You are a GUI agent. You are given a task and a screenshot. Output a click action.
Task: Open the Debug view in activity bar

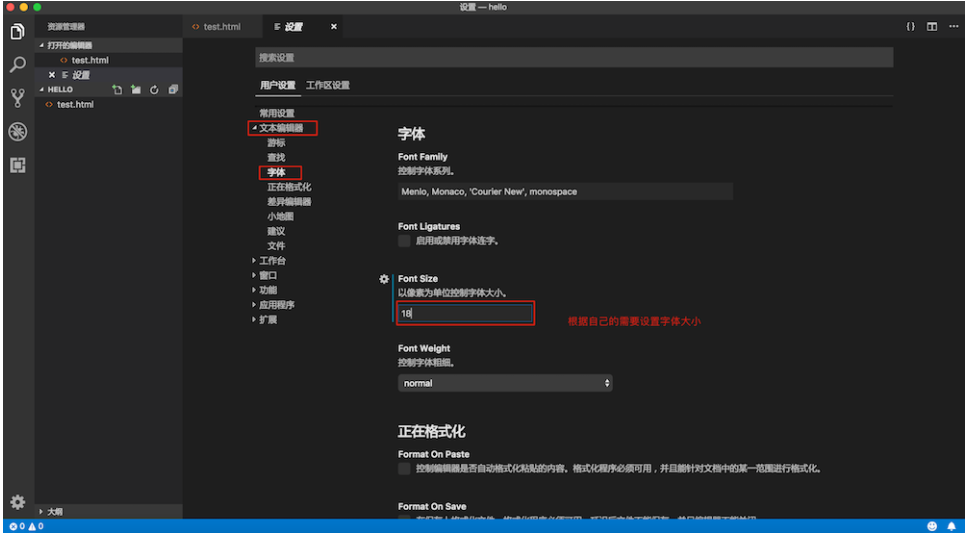point(18,131)
